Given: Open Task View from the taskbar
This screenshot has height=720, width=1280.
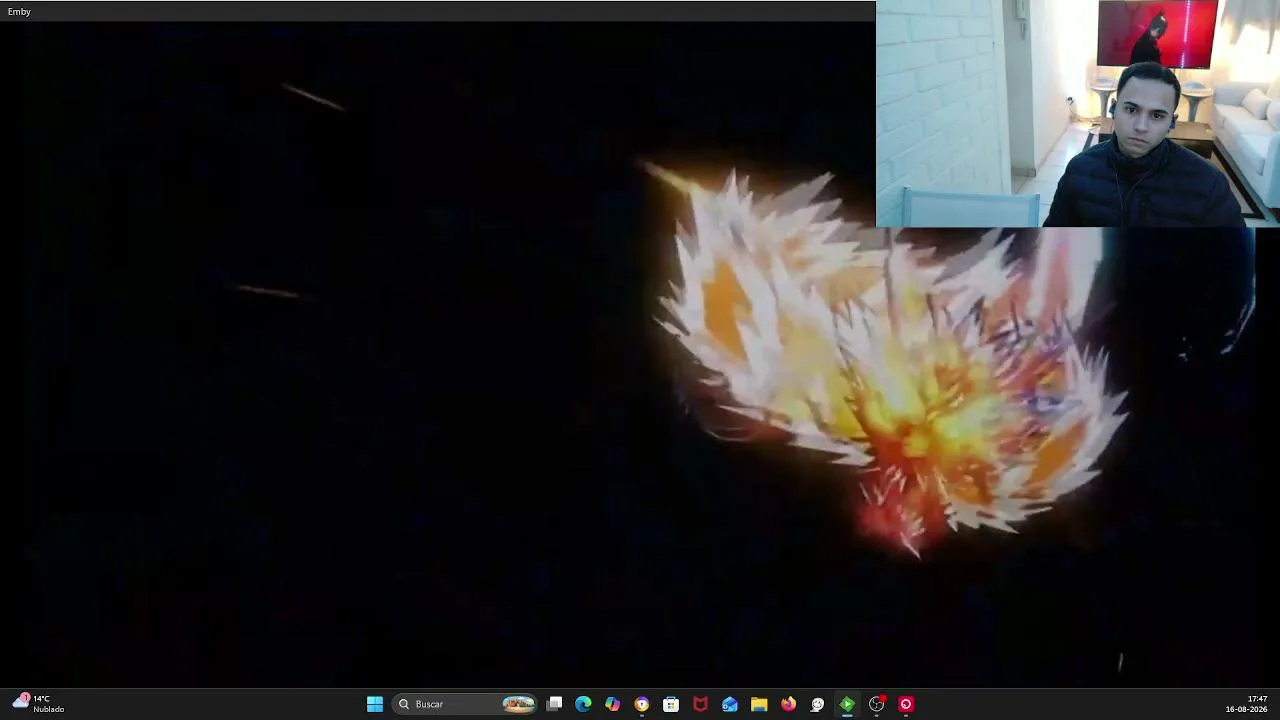Looking at the screenshot, I should [554, 704].
